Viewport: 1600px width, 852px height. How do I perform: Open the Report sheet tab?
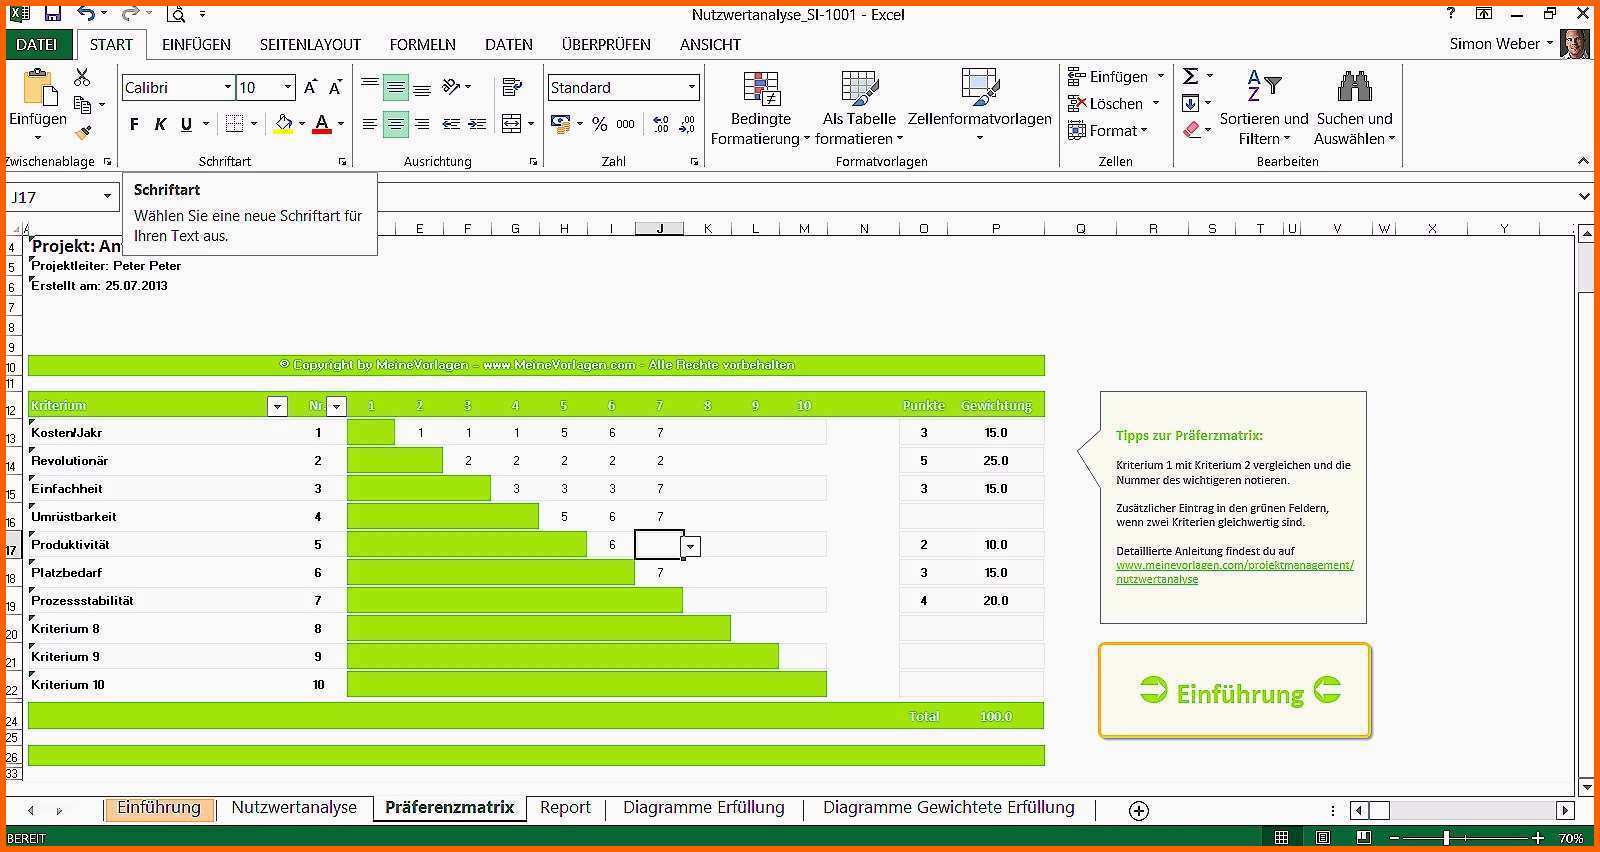click(565, 808)
